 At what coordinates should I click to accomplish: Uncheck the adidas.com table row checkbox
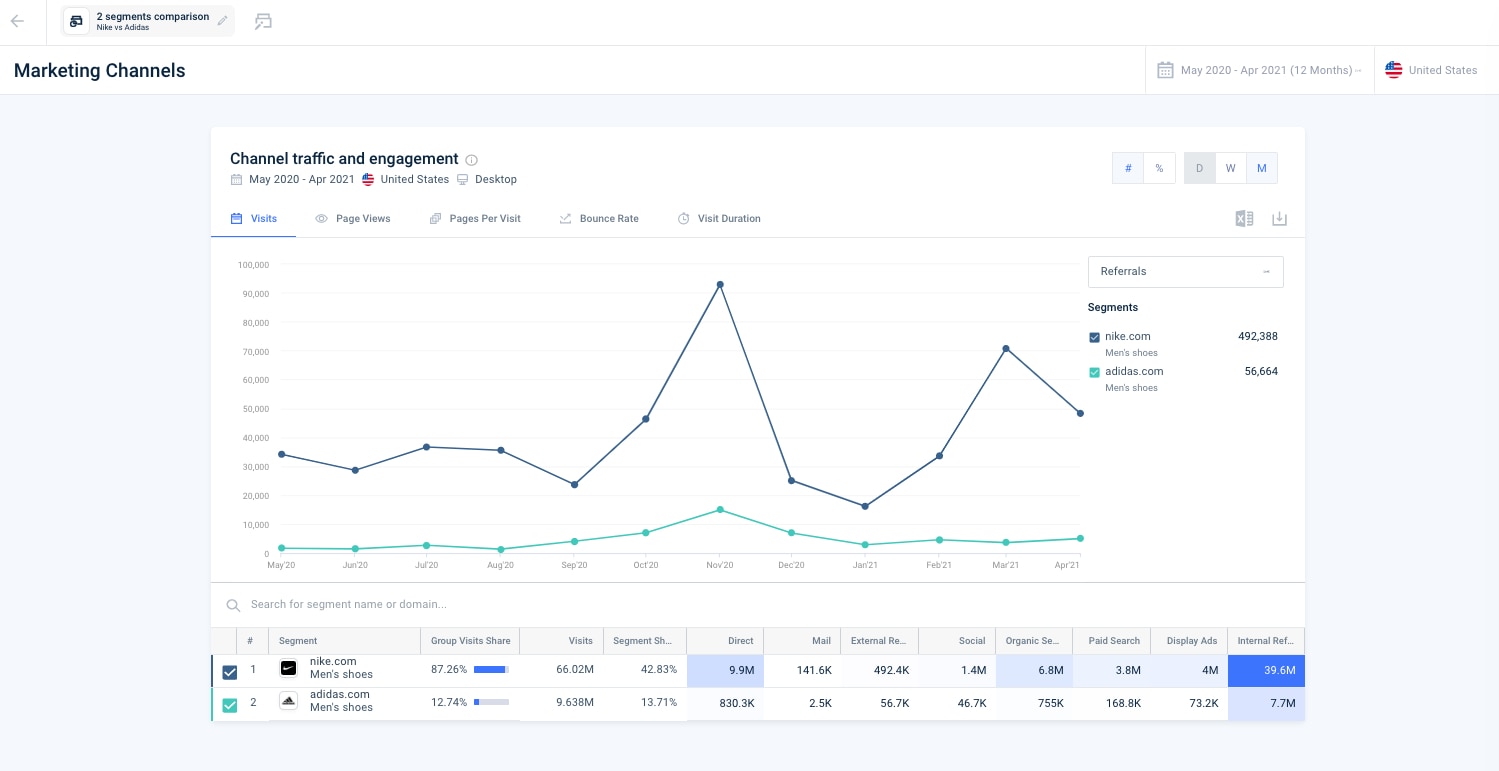(x=229, y=705)
